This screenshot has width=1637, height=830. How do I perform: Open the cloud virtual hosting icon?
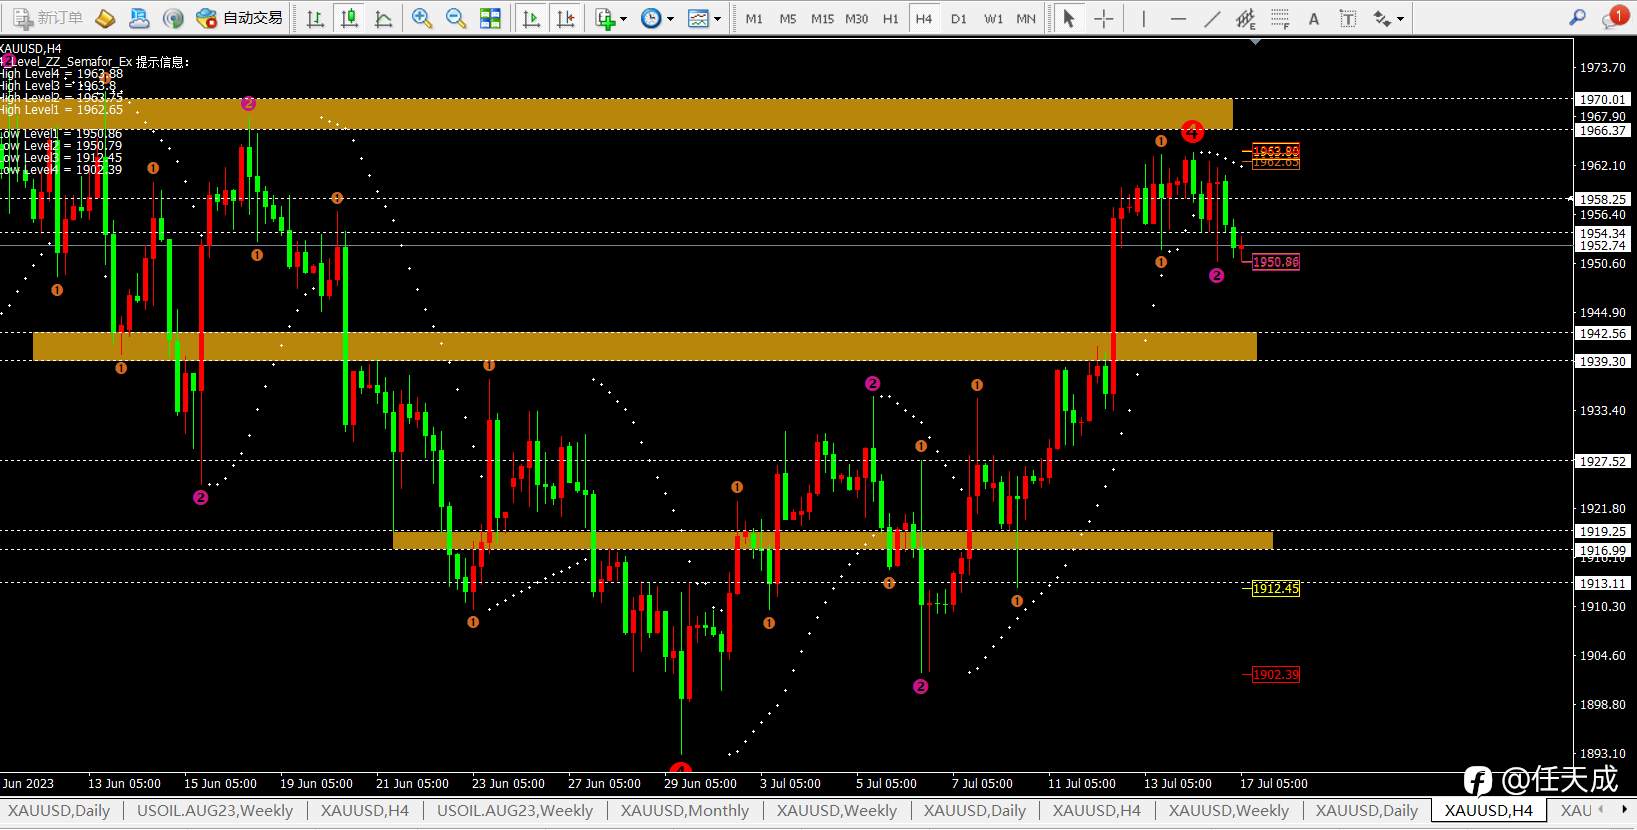pyautogui.click(x=139, y=18)
